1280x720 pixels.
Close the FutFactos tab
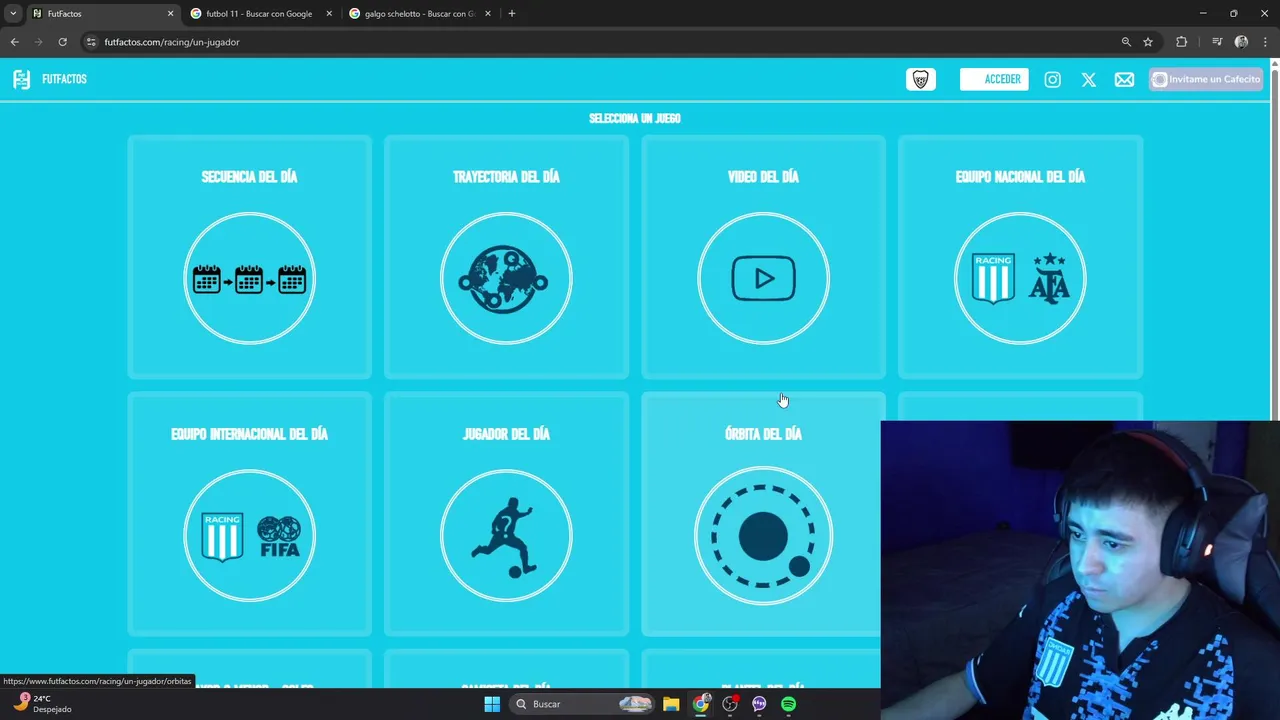(170, 14)
